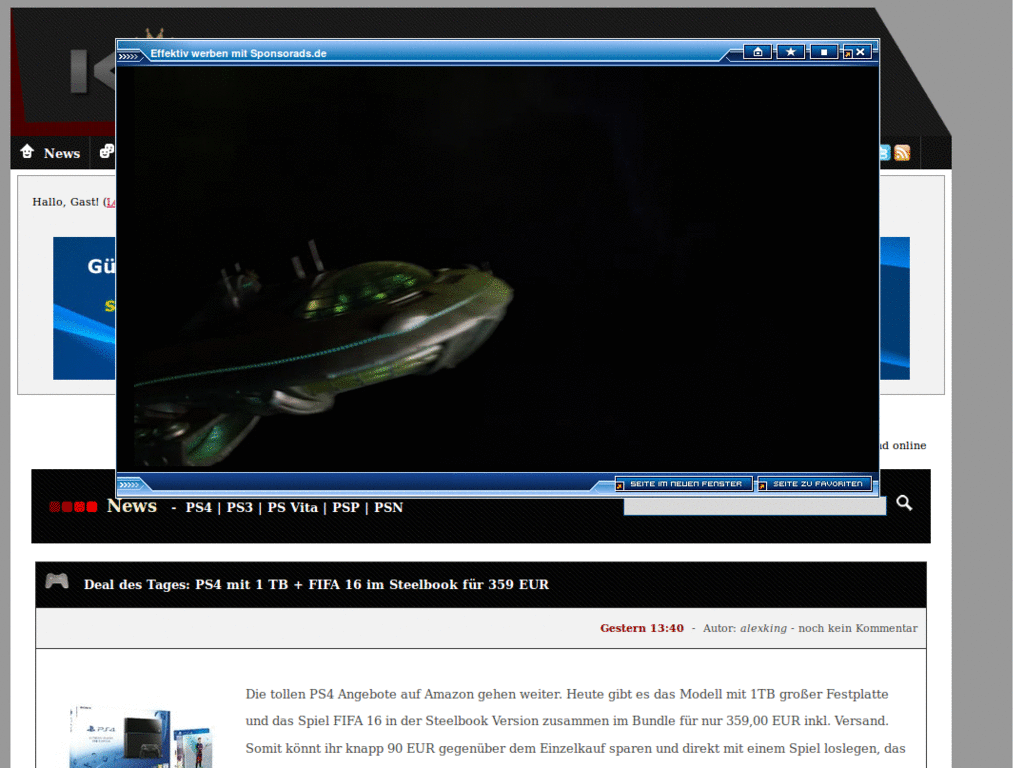This screenshot has width=1024, height=768.
Task: Click the large 'News' section heading
Action: [x=132, y=506]
